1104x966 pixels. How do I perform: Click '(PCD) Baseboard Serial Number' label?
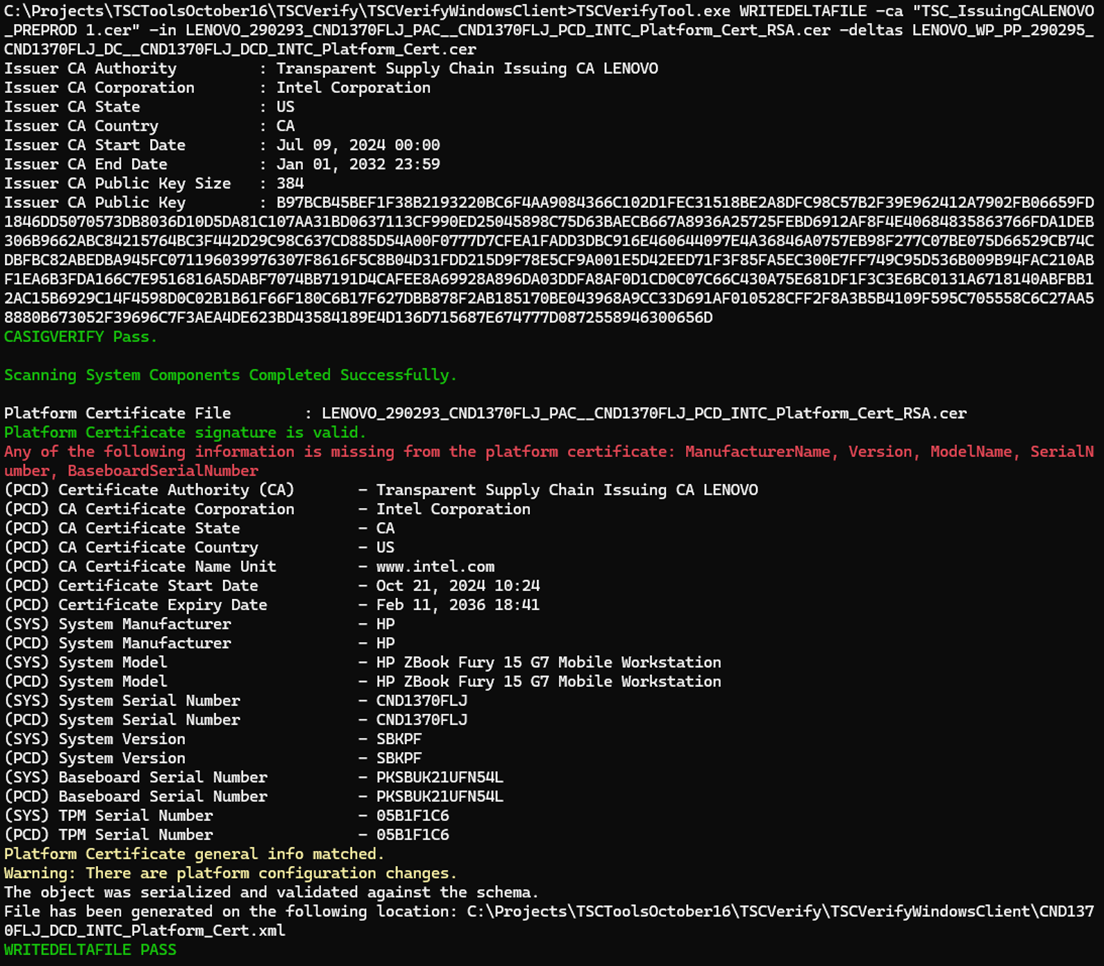tap(136, 796)
